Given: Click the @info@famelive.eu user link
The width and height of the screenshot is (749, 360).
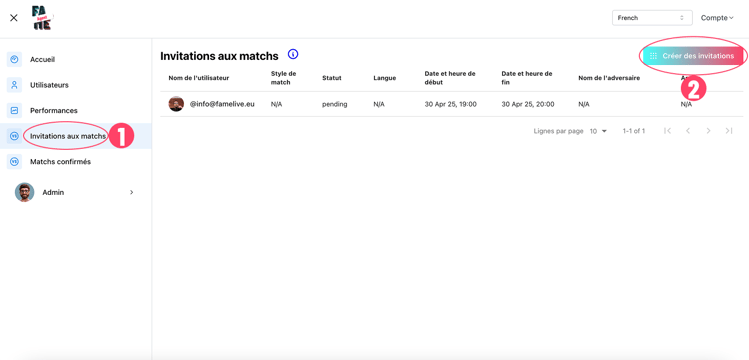Looking at the screenshot, I should pyautogui.click(x=222, y=104).
